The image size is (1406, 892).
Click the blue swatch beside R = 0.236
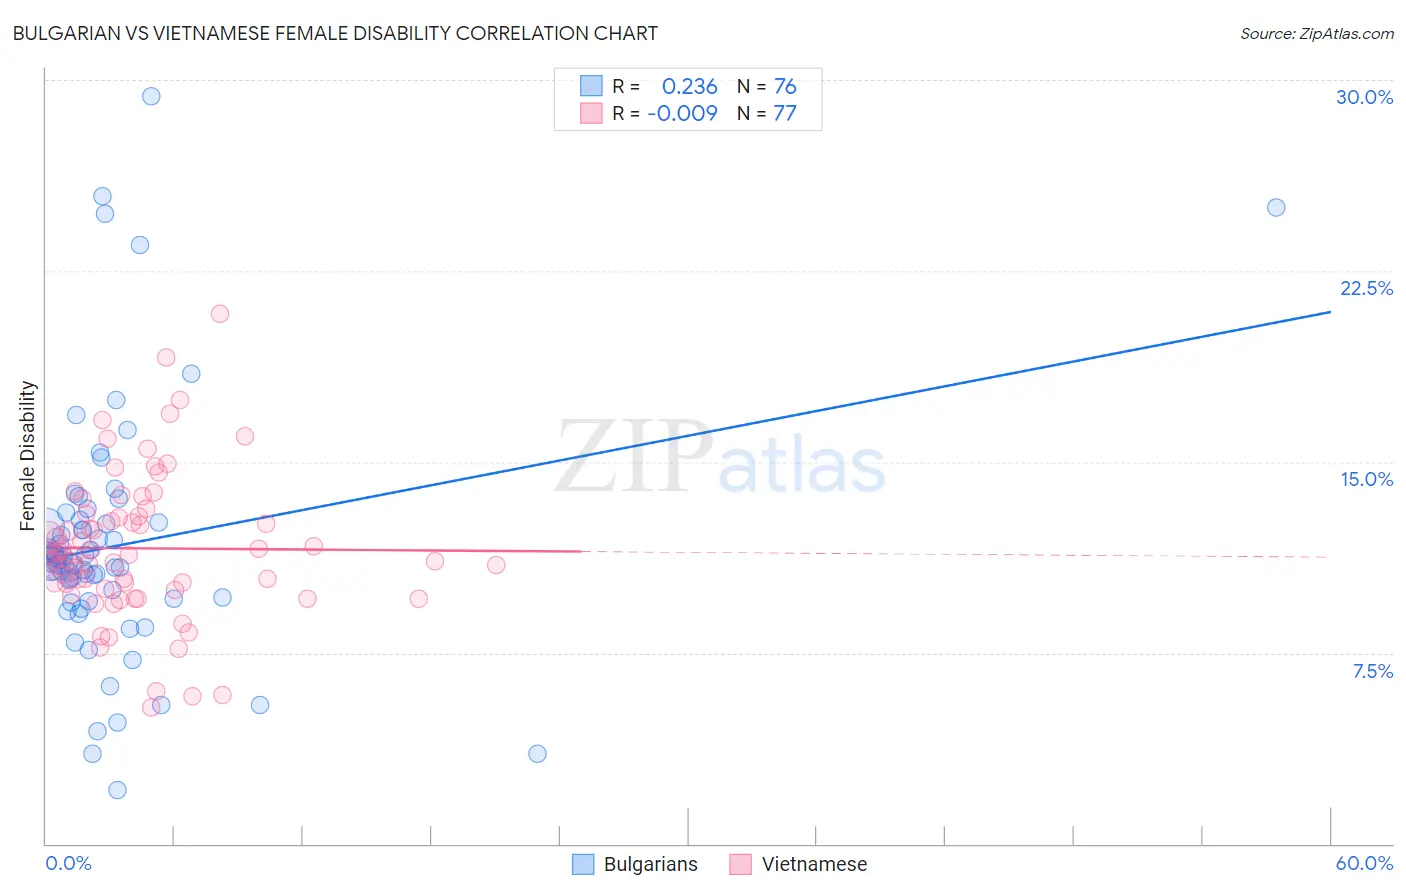[591, 86]
